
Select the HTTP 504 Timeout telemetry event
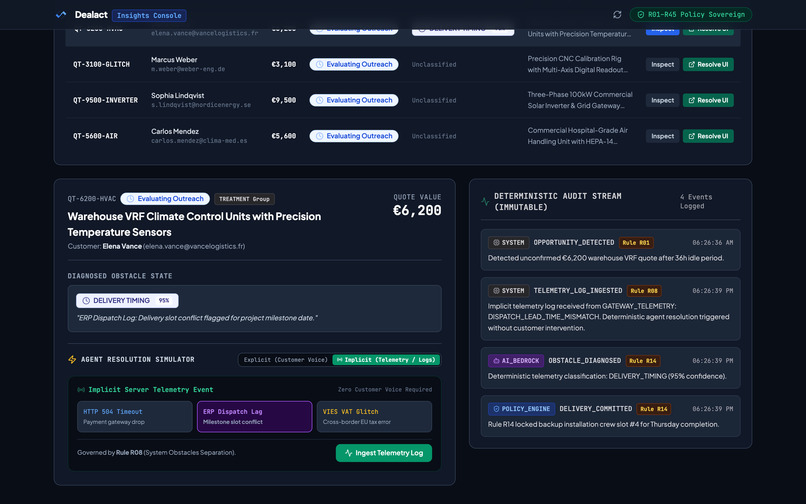tap(135, 417)
